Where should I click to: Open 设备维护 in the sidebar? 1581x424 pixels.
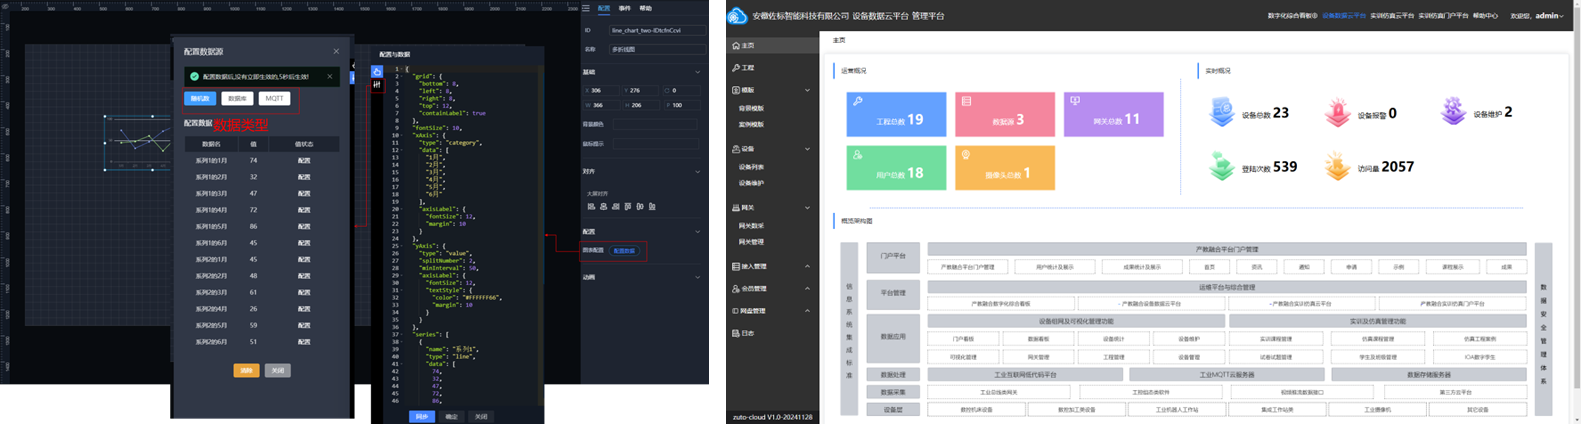point(751,183)
